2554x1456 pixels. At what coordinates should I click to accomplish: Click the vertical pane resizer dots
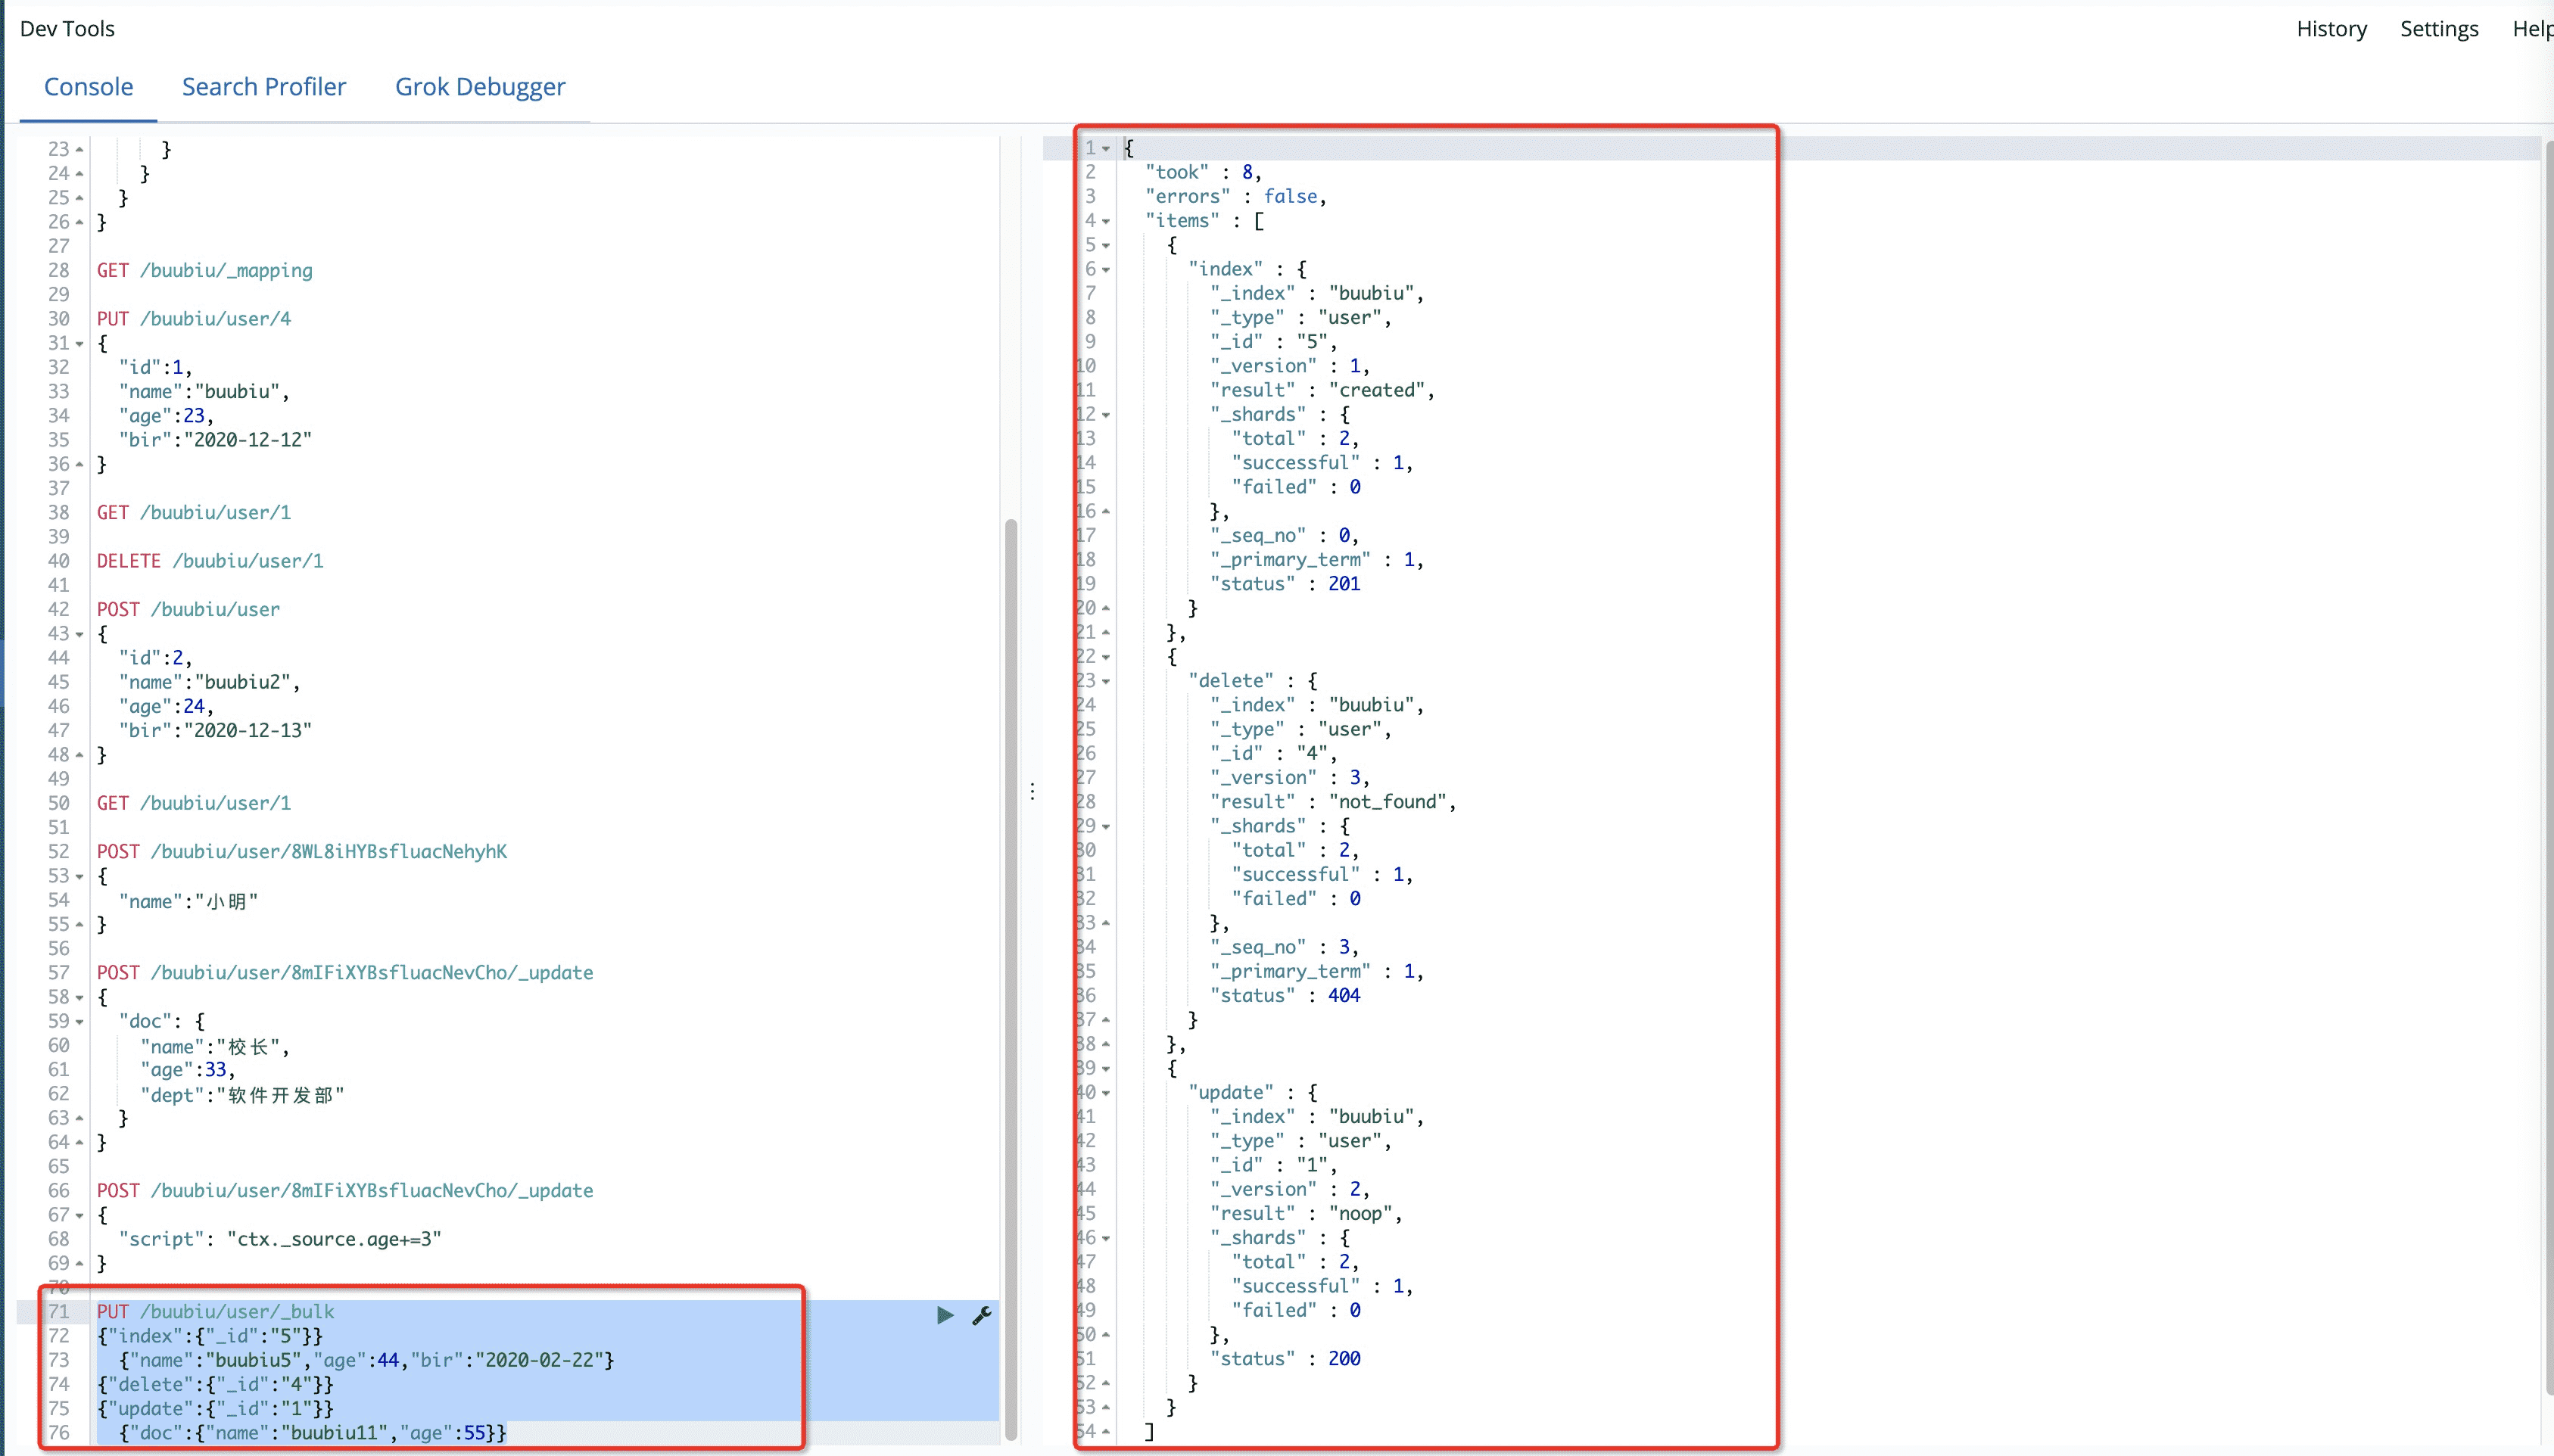click(x=1032, y=792)
